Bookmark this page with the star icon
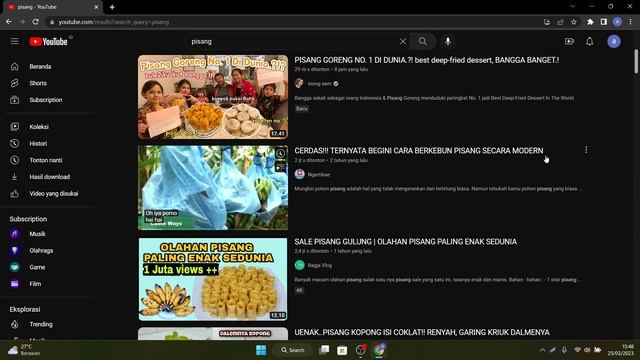Image resolution: width=640 pixels, height=360 pixels. point(573,22)
